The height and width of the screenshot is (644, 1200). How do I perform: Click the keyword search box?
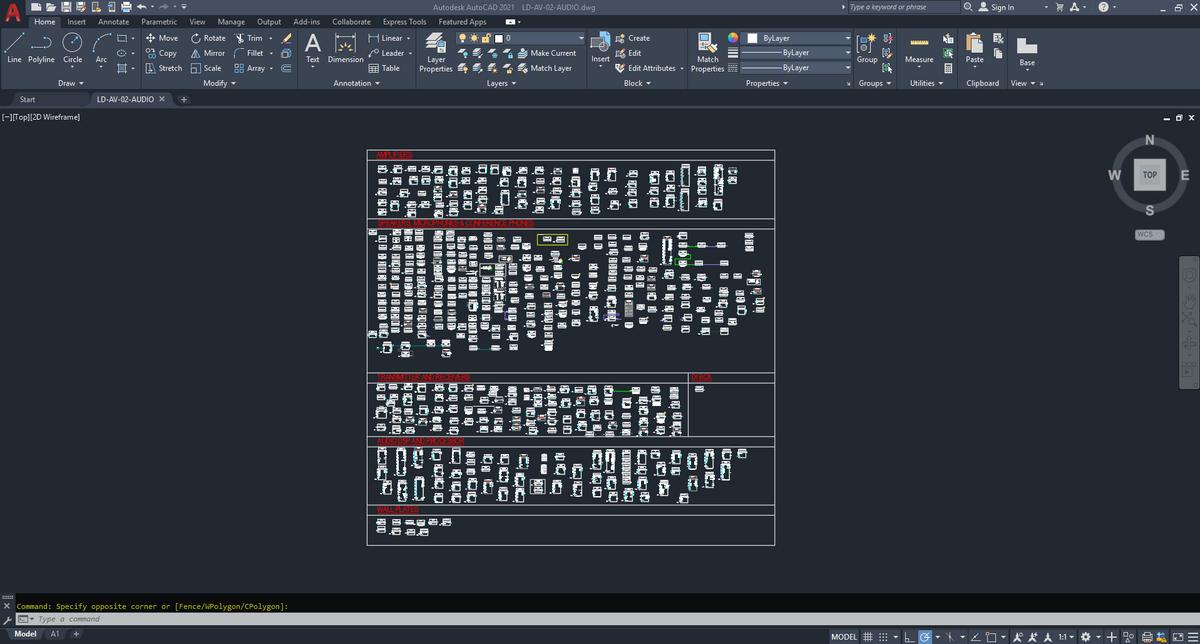coord(902,7)
